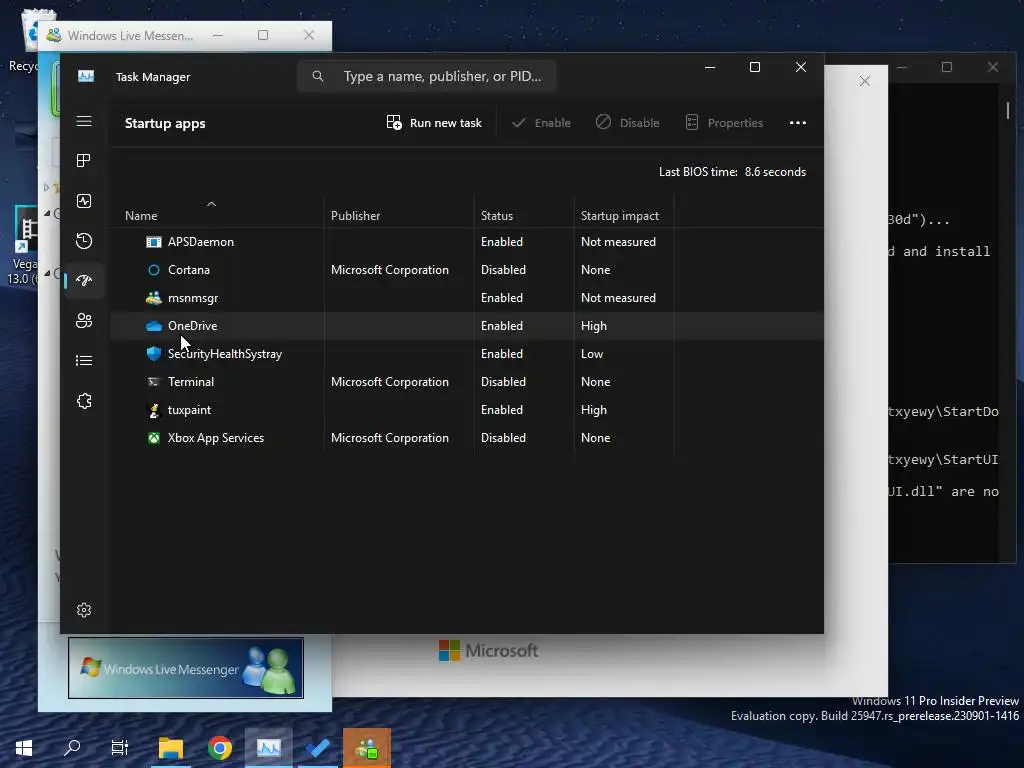Click the Enable toolbar button
This screenshot has height=768, width=1024.
point(541,123)
